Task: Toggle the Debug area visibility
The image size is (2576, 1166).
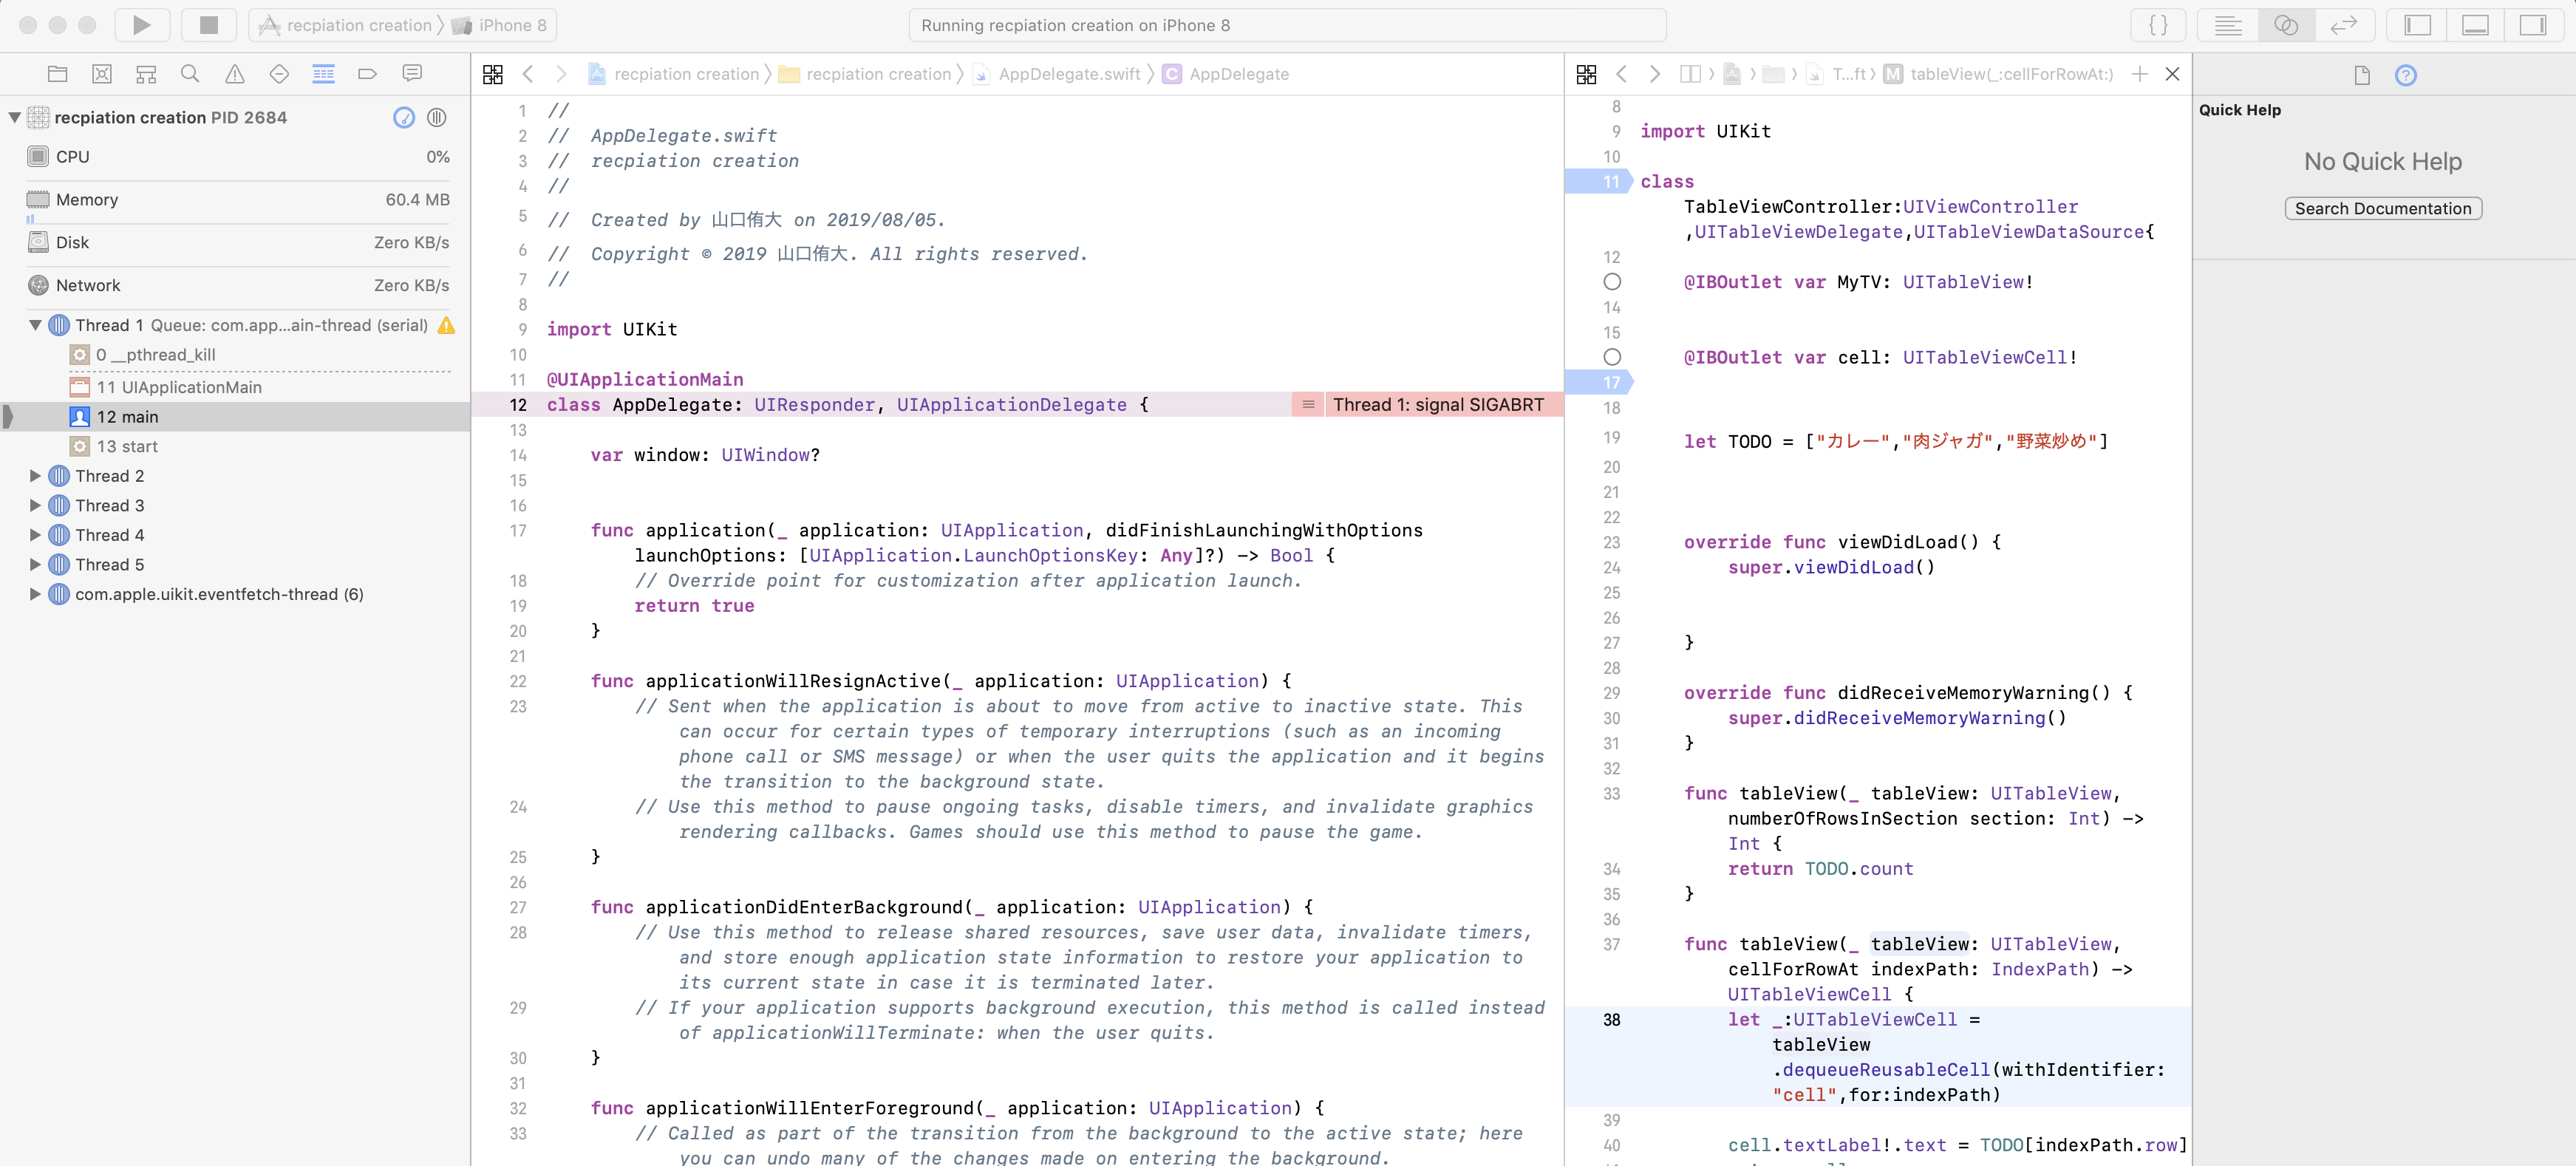Action: coord(2475,25)
